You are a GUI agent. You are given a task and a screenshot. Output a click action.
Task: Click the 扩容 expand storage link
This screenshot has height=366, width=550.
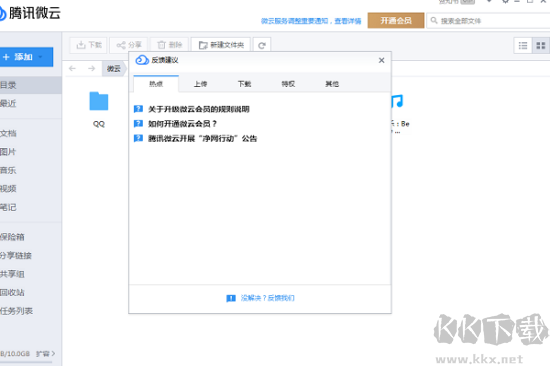[45, 353]
